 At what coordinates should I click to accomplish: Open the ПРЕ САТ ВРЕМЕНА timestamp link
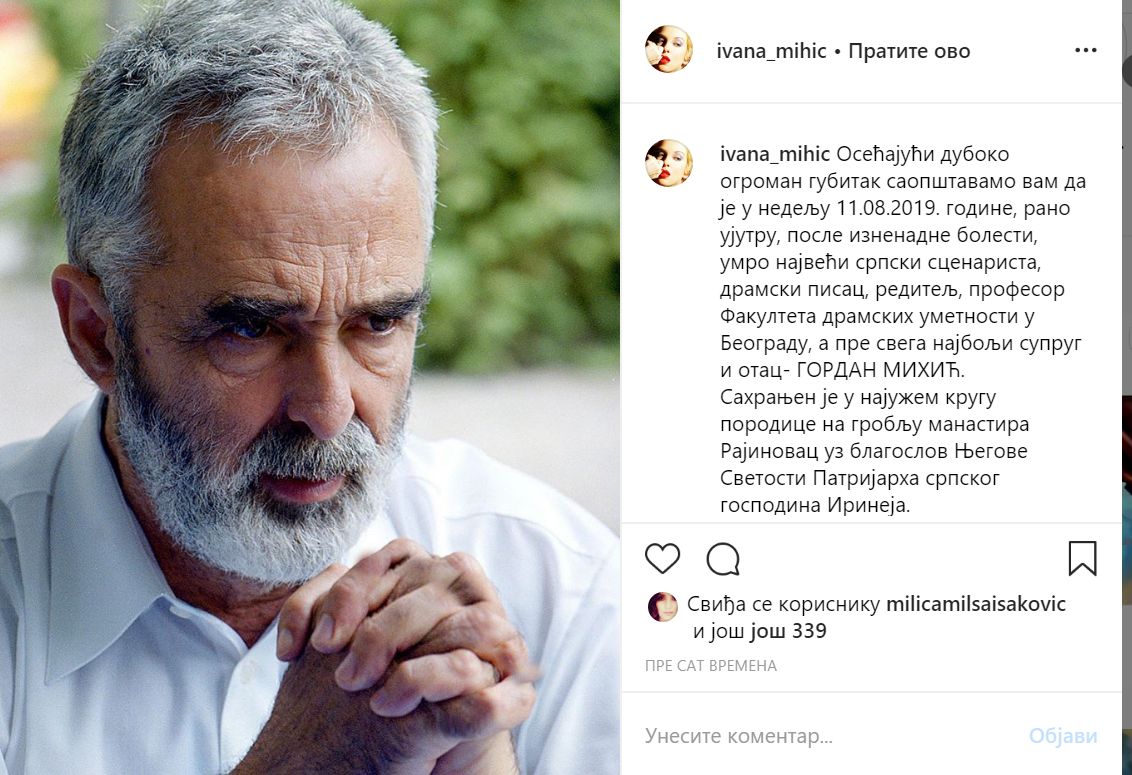[710, 666]
